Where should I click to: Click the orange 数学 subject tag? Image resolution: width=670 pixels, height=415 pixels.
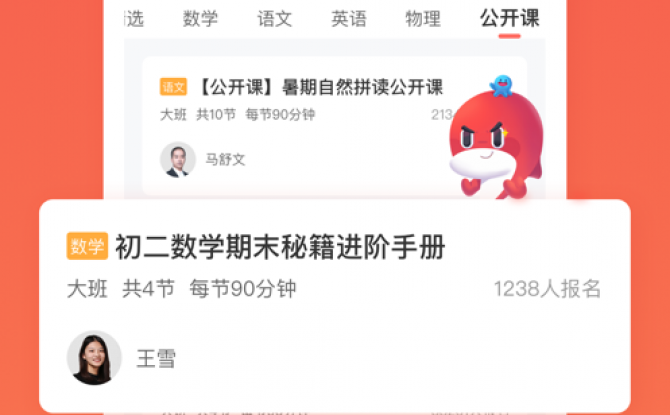click(x=87, y=246)
